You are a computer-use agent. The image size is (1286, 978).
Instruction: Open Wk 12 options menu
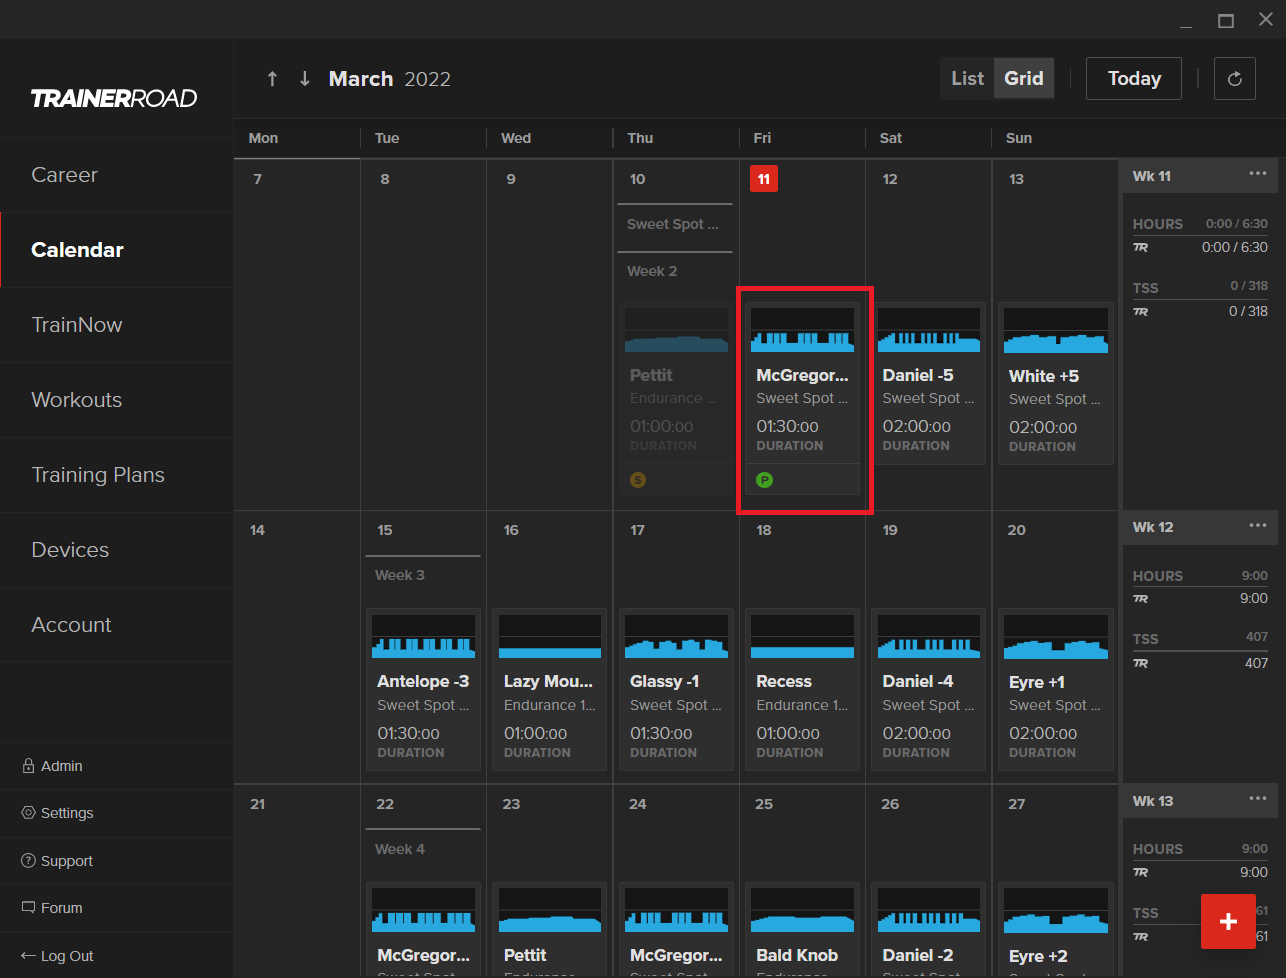tap(1257, 525)
